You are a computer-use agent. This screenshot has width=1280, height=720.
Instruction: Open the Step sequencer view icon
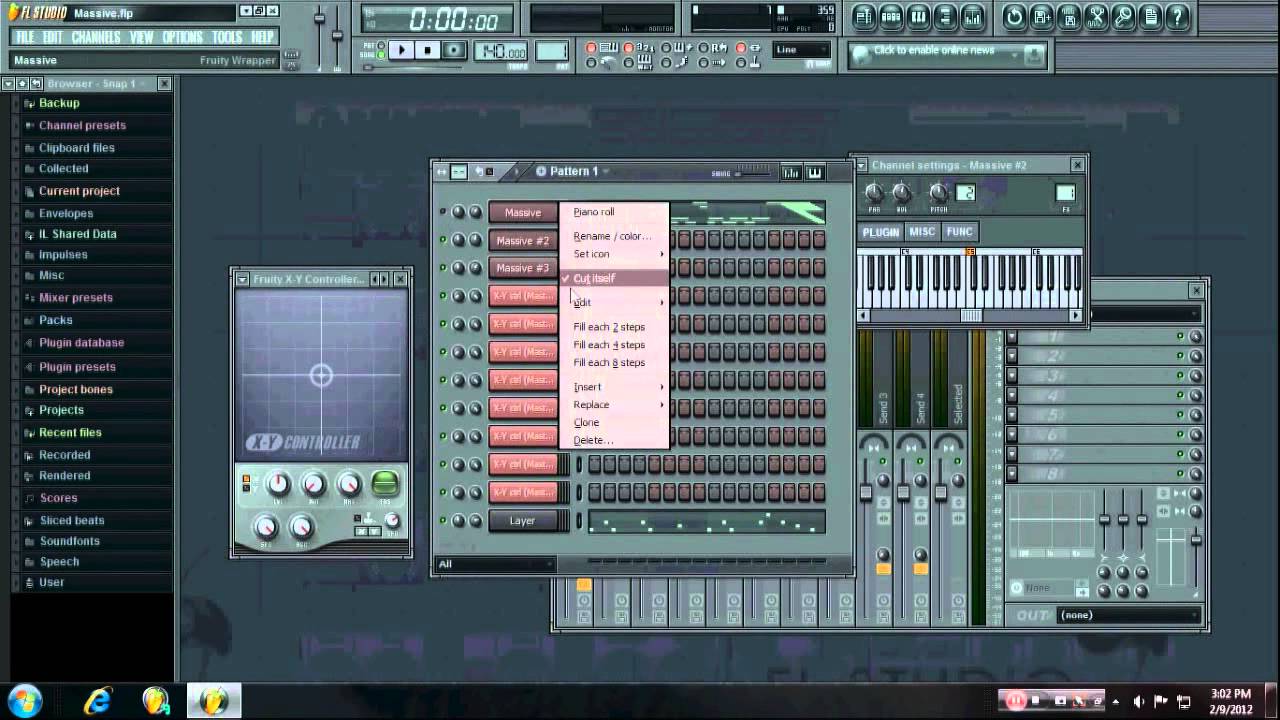coord(891,17)
